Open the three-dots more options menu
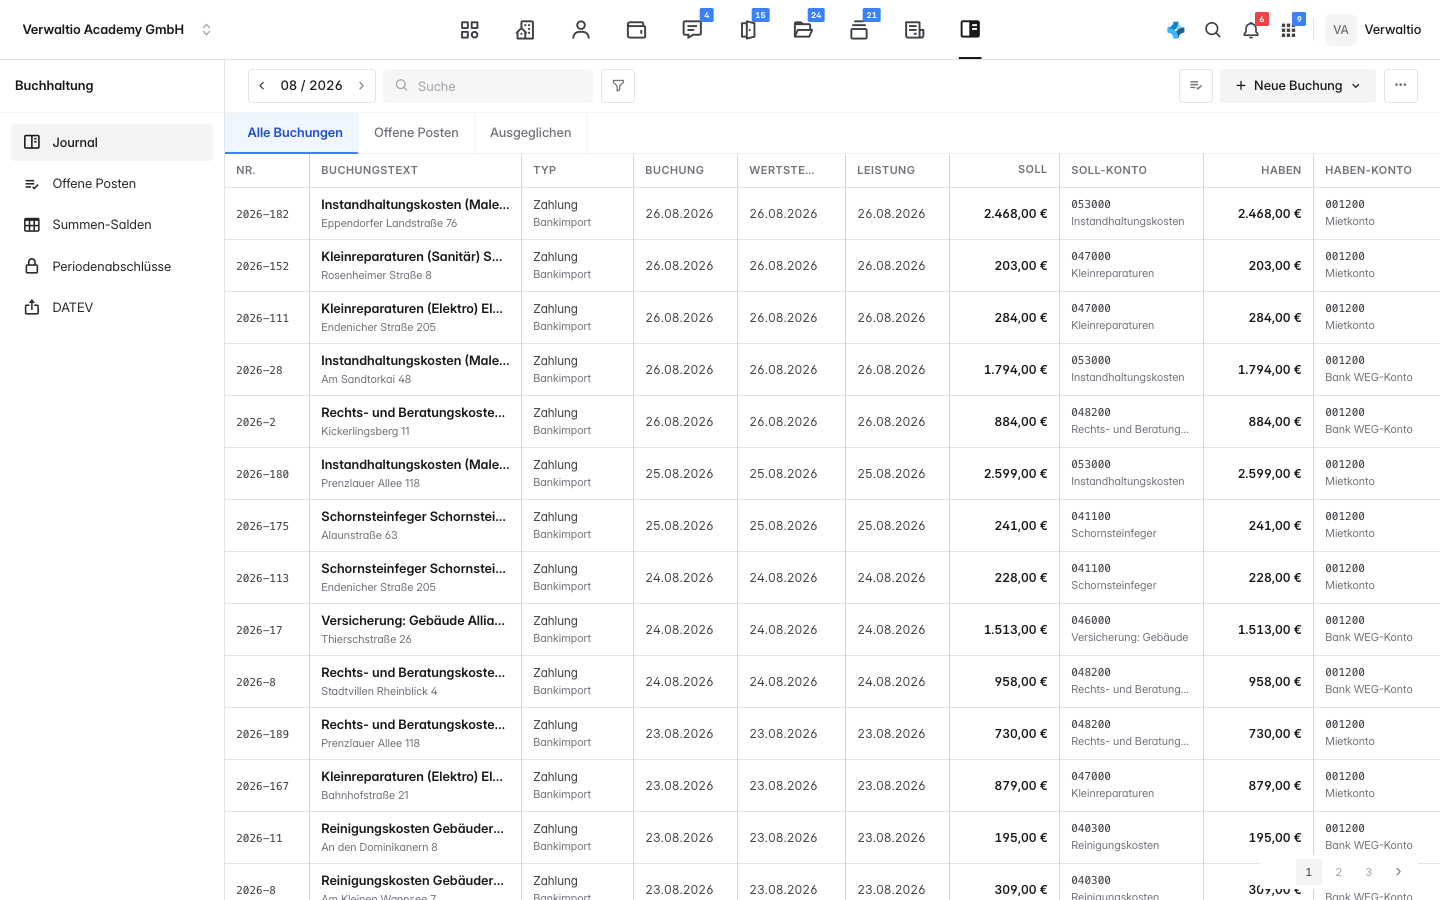The width and height of the screenshot is (1440, 900). [x=1401, y=86]
